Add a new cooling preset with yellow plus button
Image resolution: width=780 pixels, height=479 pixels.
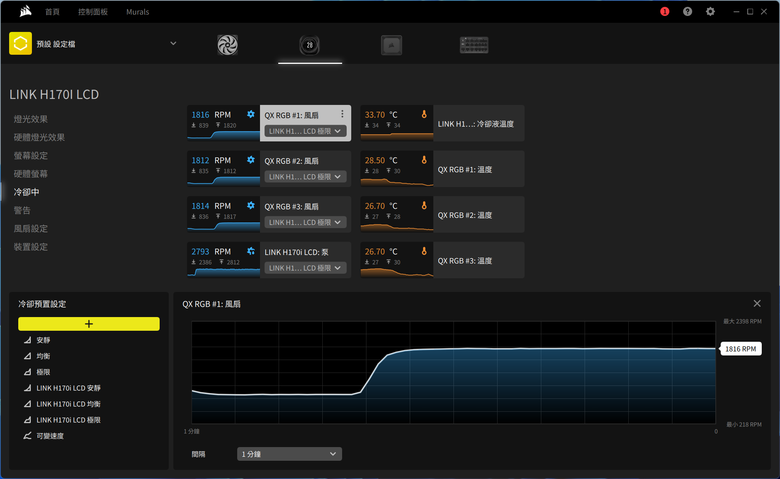[x=89, y=324]
